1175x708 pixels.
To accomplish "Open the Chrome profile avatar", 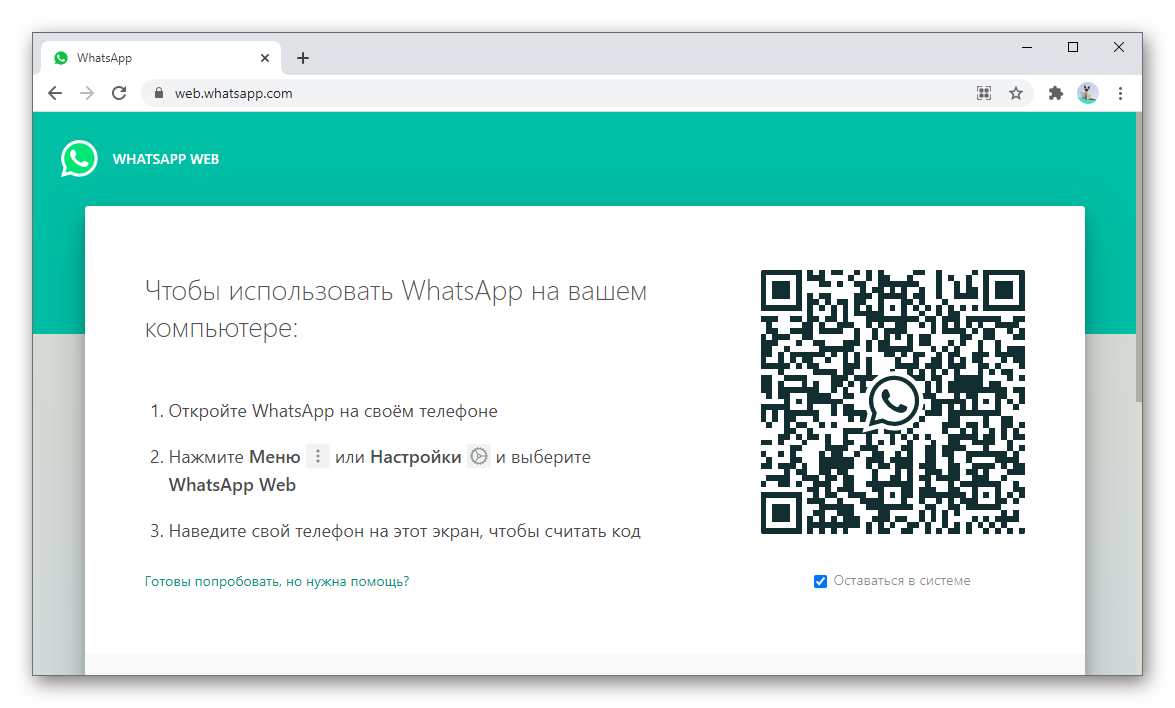I will pyautogui.click(x=1087, y=93).
